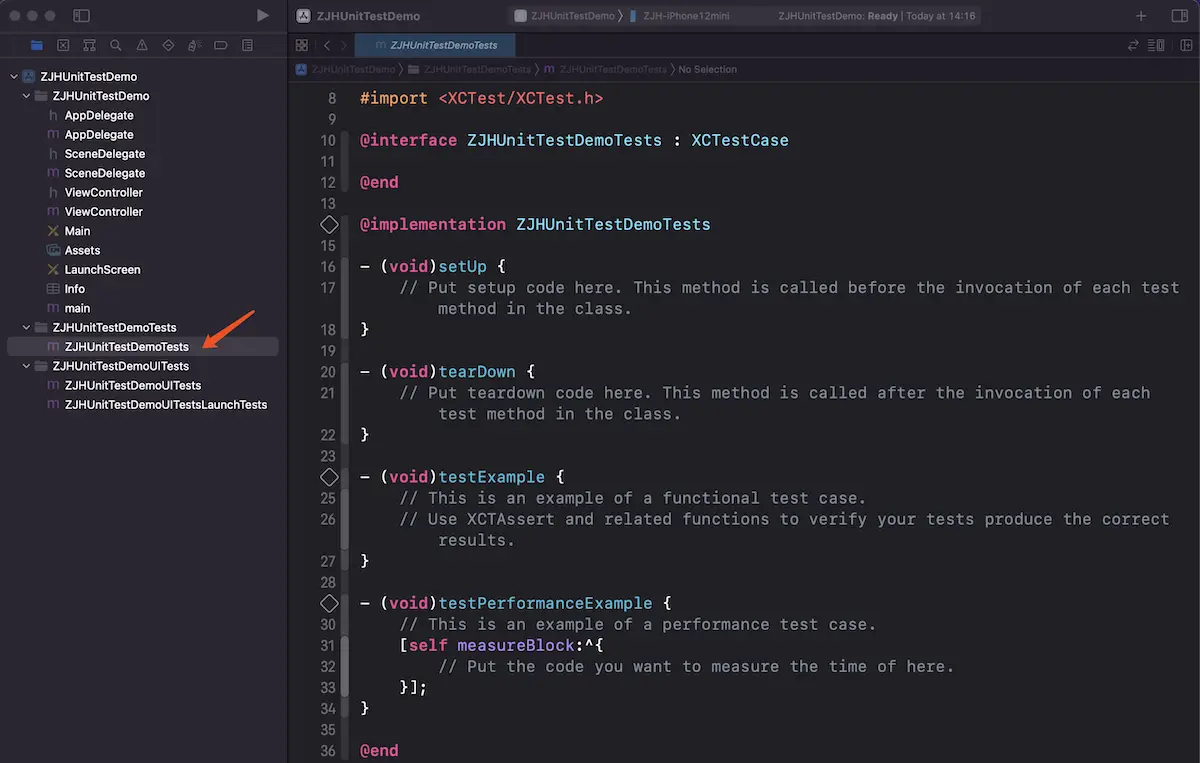Open the Test navigator diamond icon
1200x763 pixels.
tap(168, 45)
